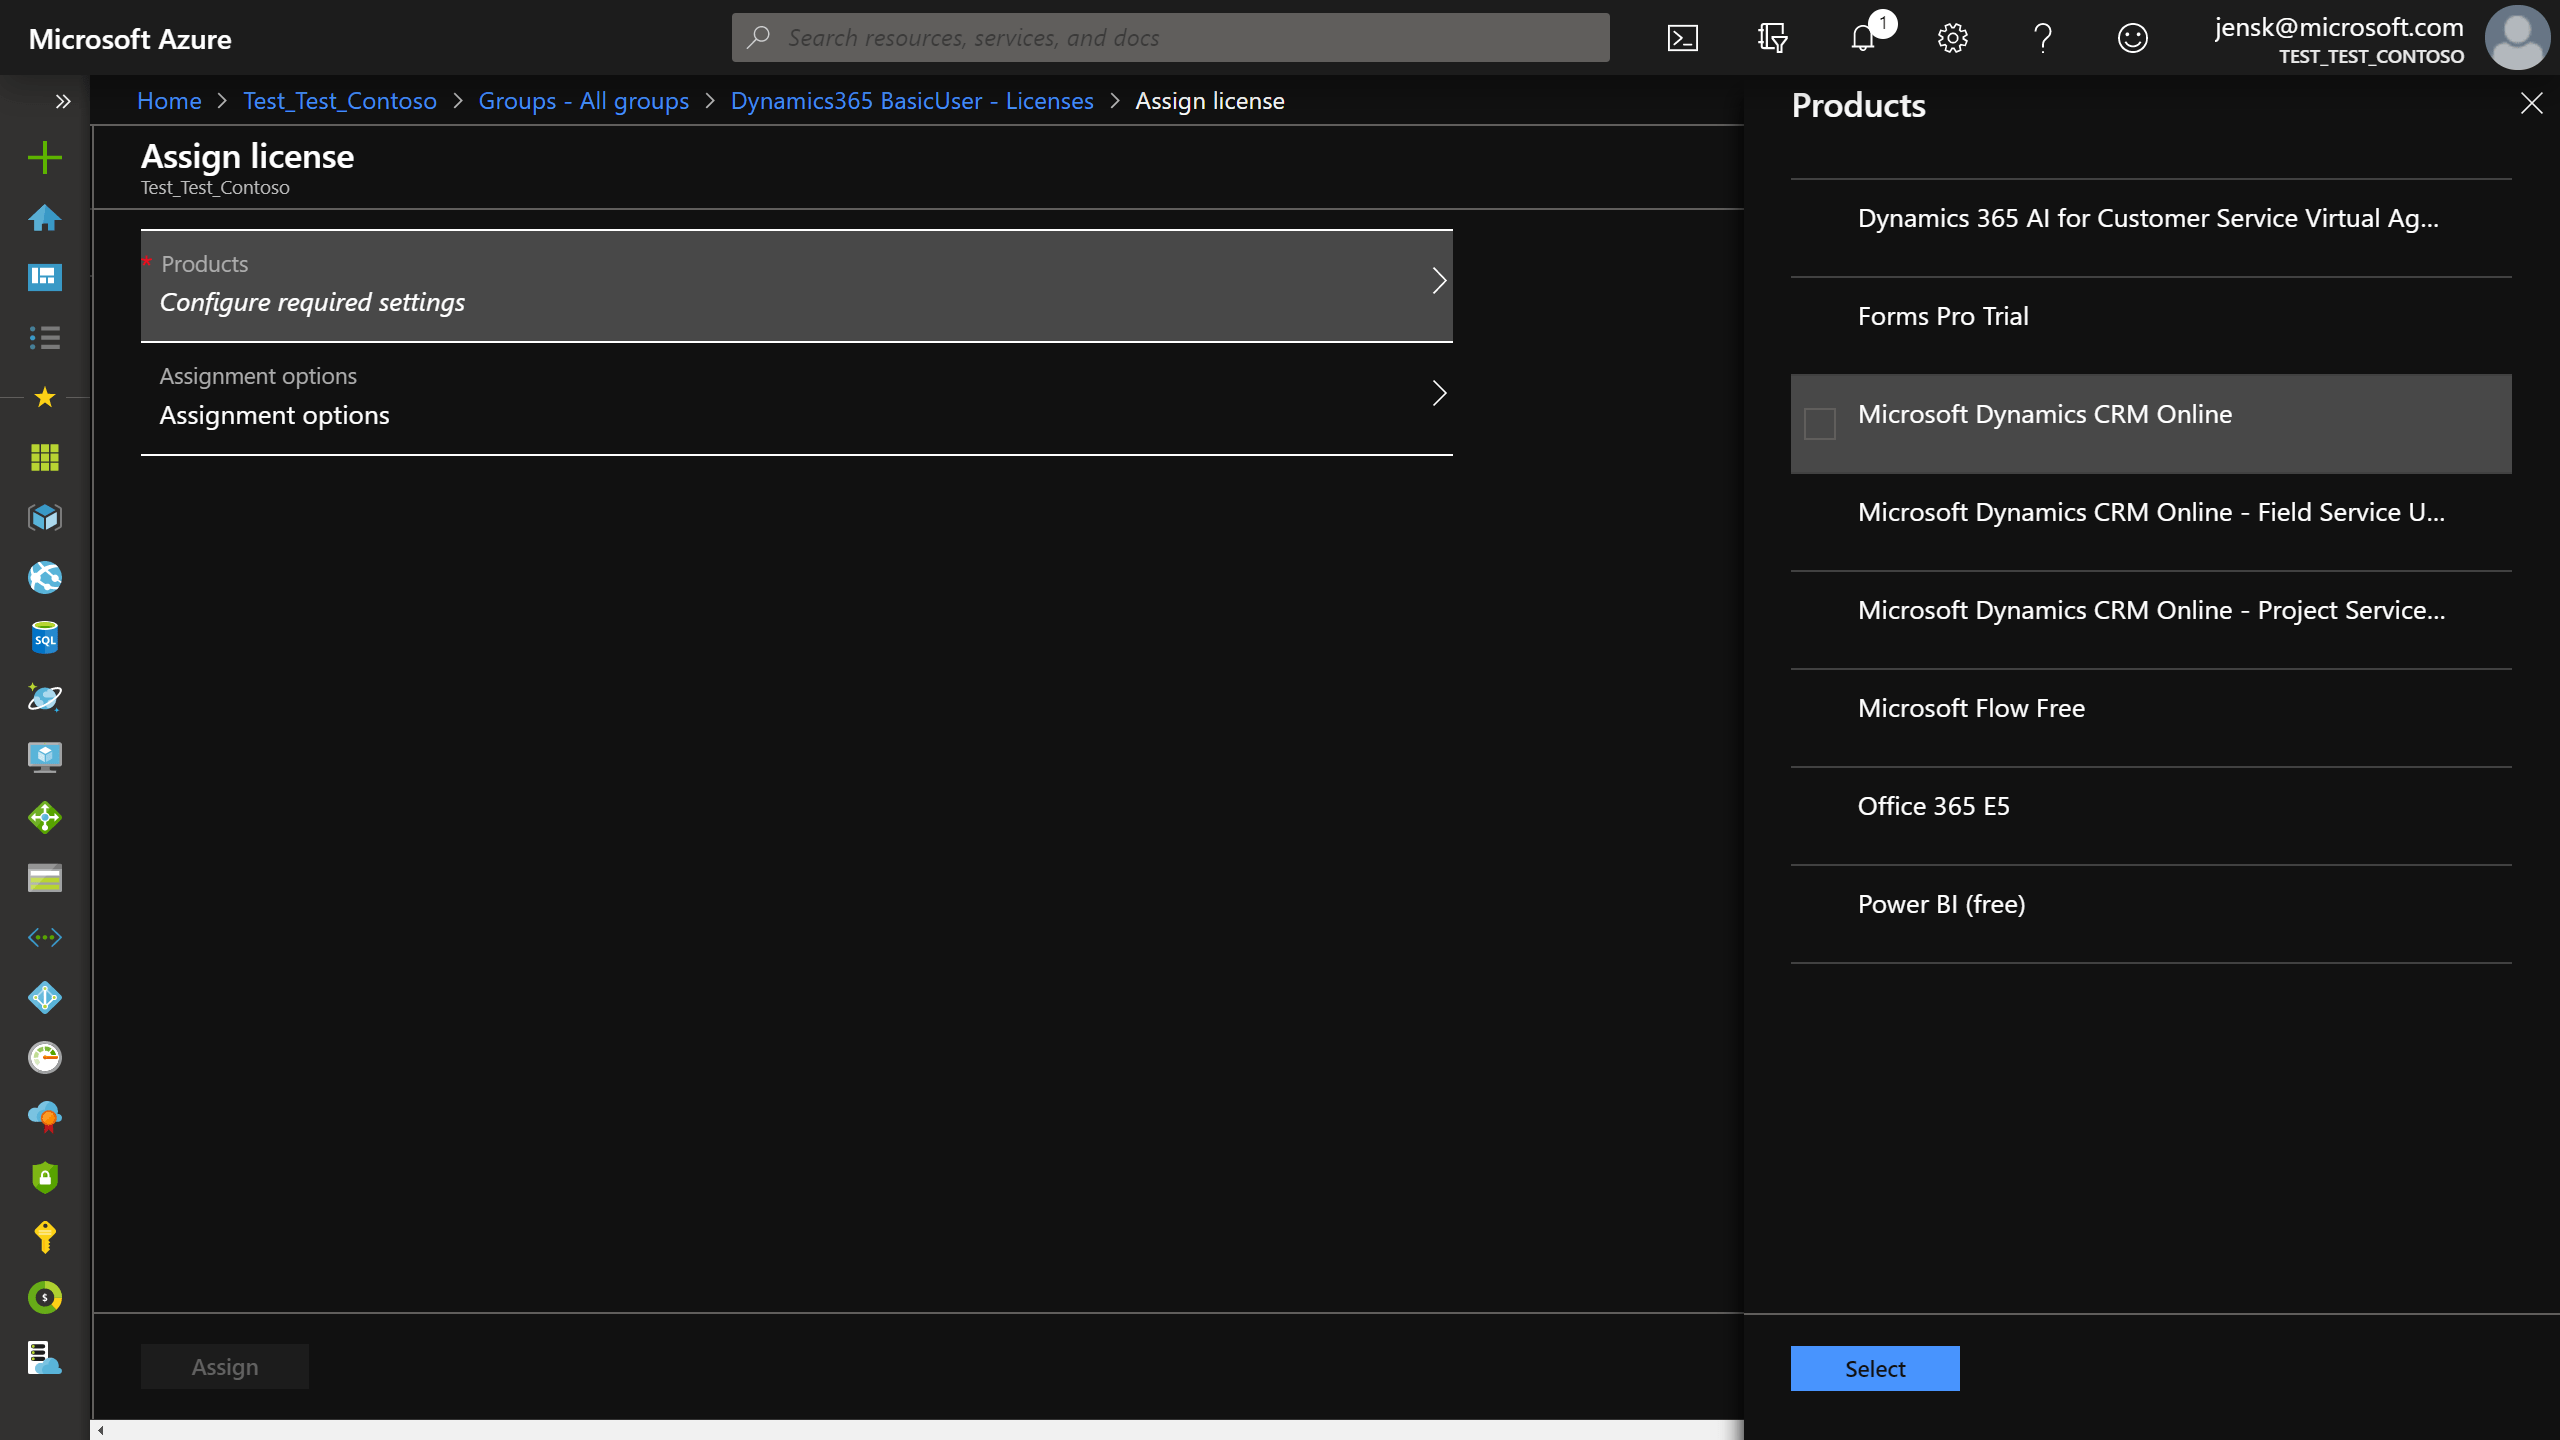Open Feedback smiley icon
Viewport: 2560px width, 1440px height.
(x=2133, y=38)
